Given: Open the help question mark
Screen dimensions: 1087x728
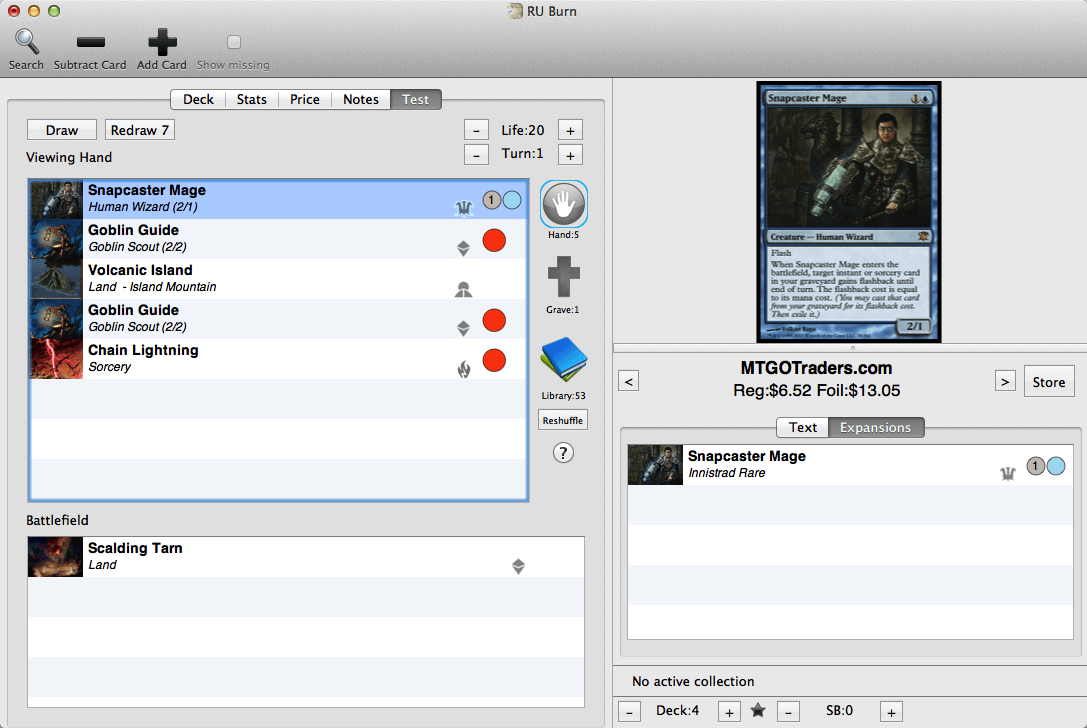Looking at the screenshot, I should [x=563, y=453].
